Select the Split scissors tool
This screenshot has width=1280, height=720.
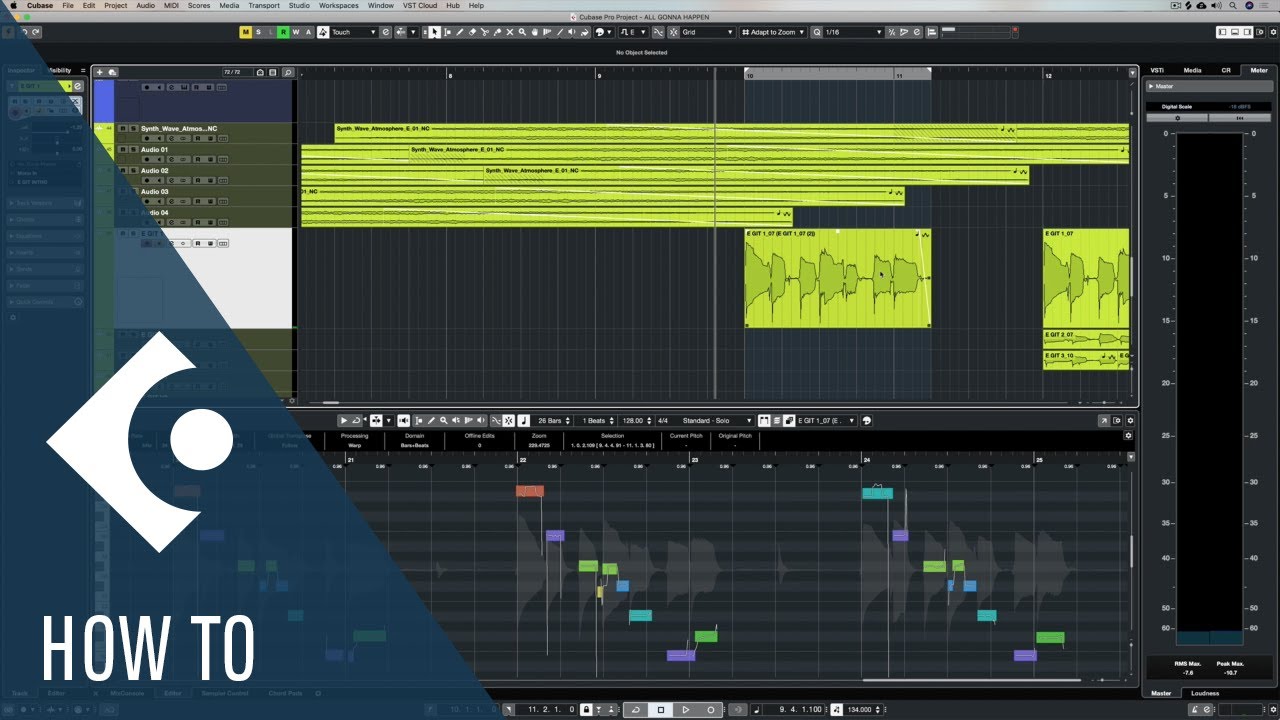485,32
